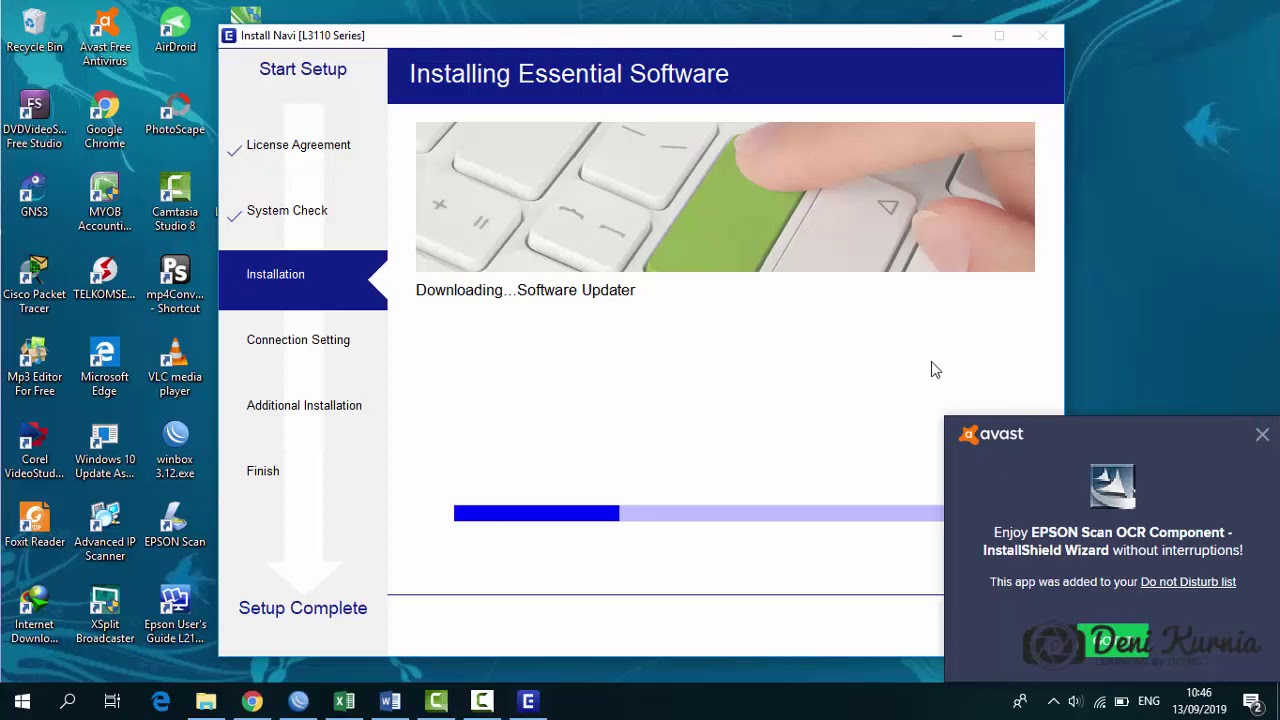Open Windows 10 Update Assistant icon
1280x720 pixels.
(104, 451)
